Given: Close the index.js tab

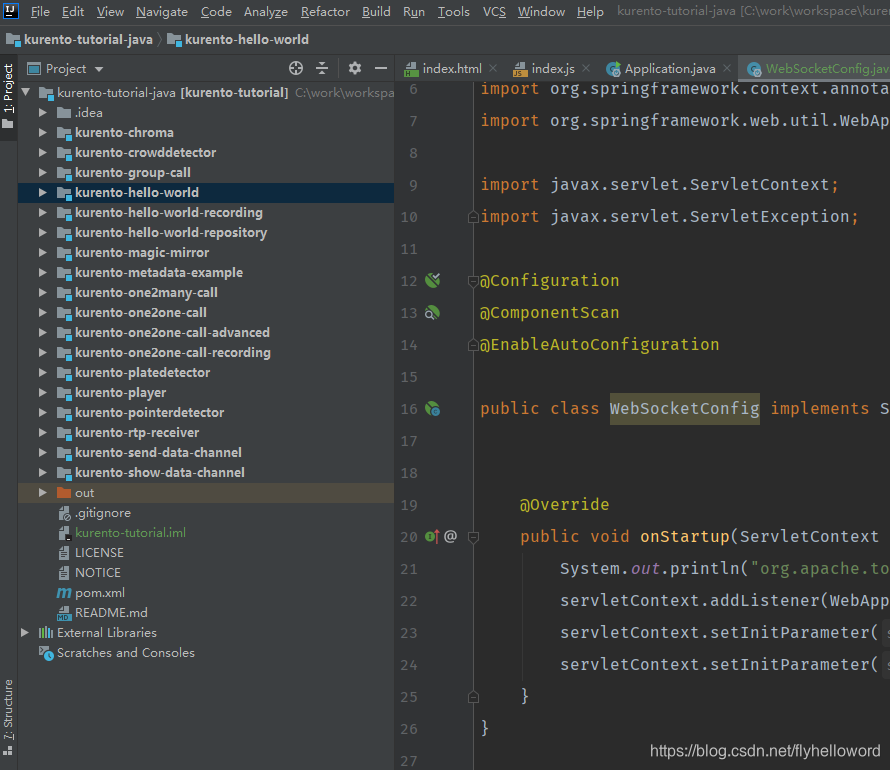Looking at the screenshot, I should (586, 69).
